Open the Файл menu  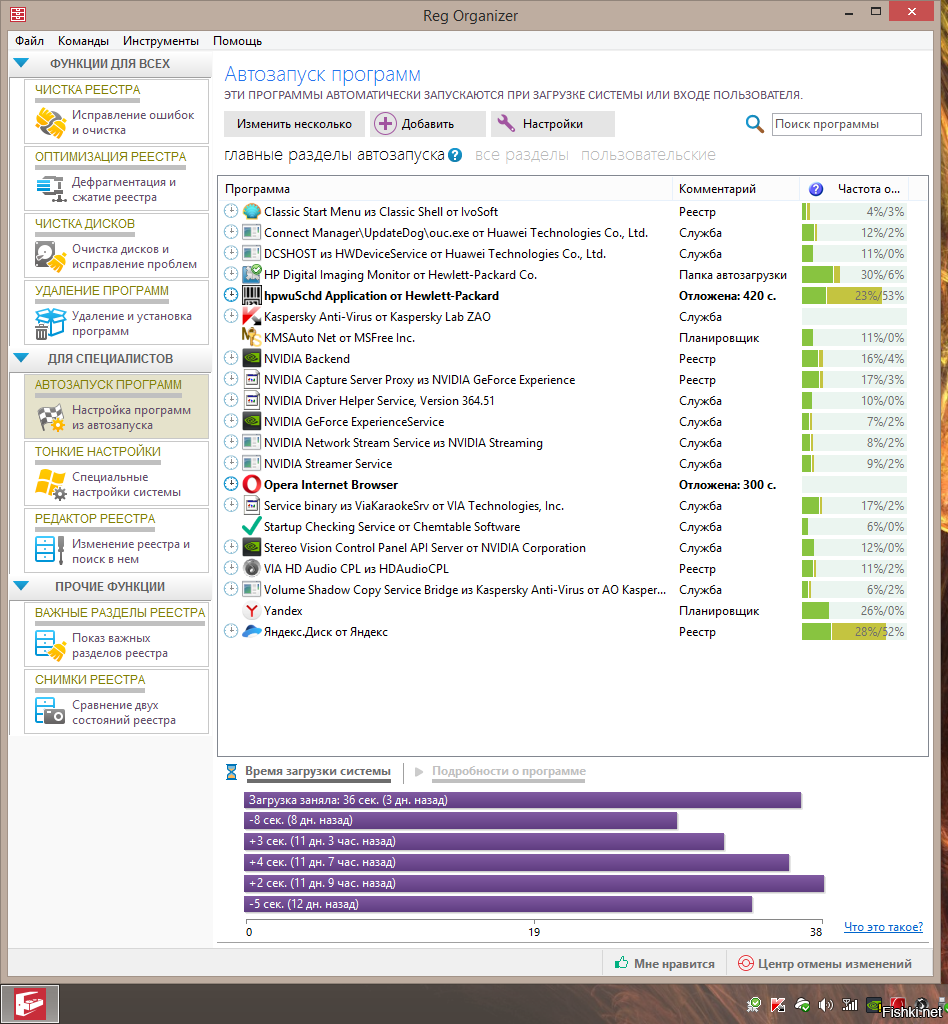[x=29, y=40]
